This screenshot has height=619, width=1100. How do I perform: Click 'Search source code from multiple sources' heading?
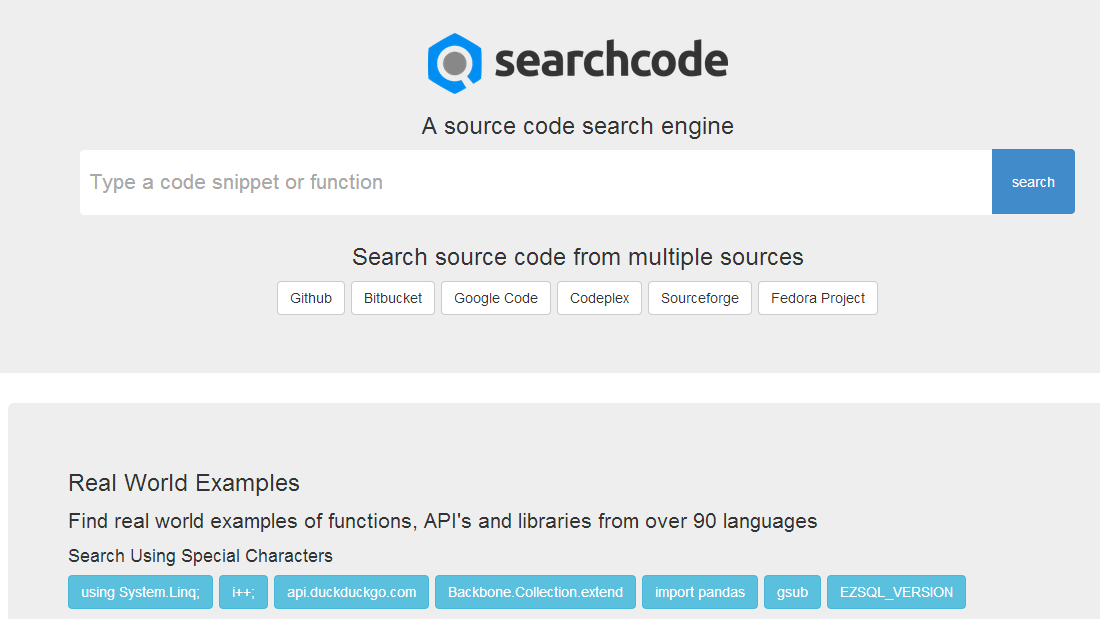(x=577, y=257)
